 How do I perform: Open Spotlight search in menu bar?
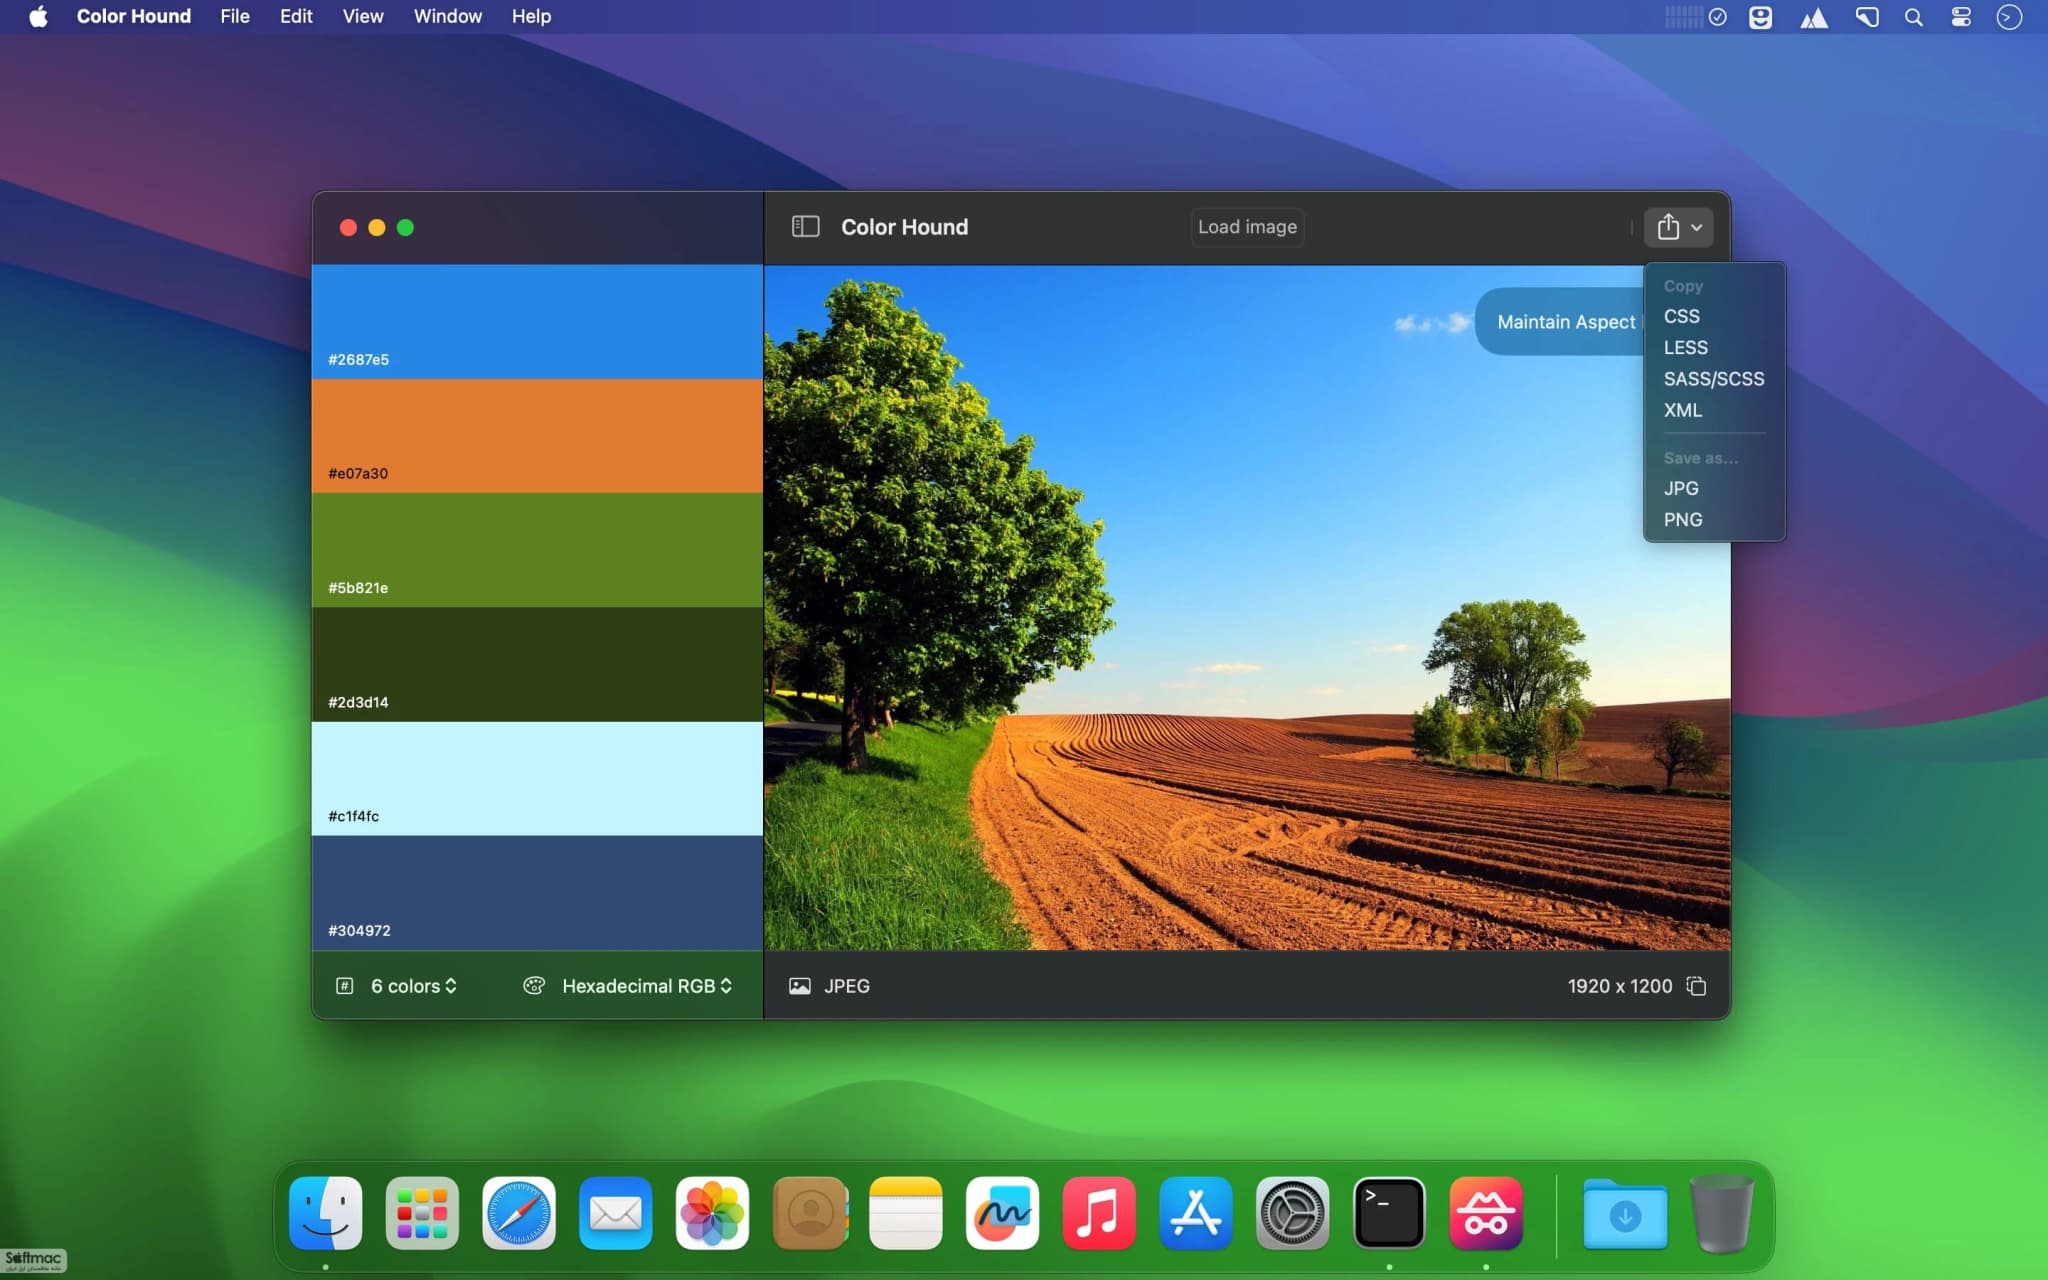point(1913,17)
